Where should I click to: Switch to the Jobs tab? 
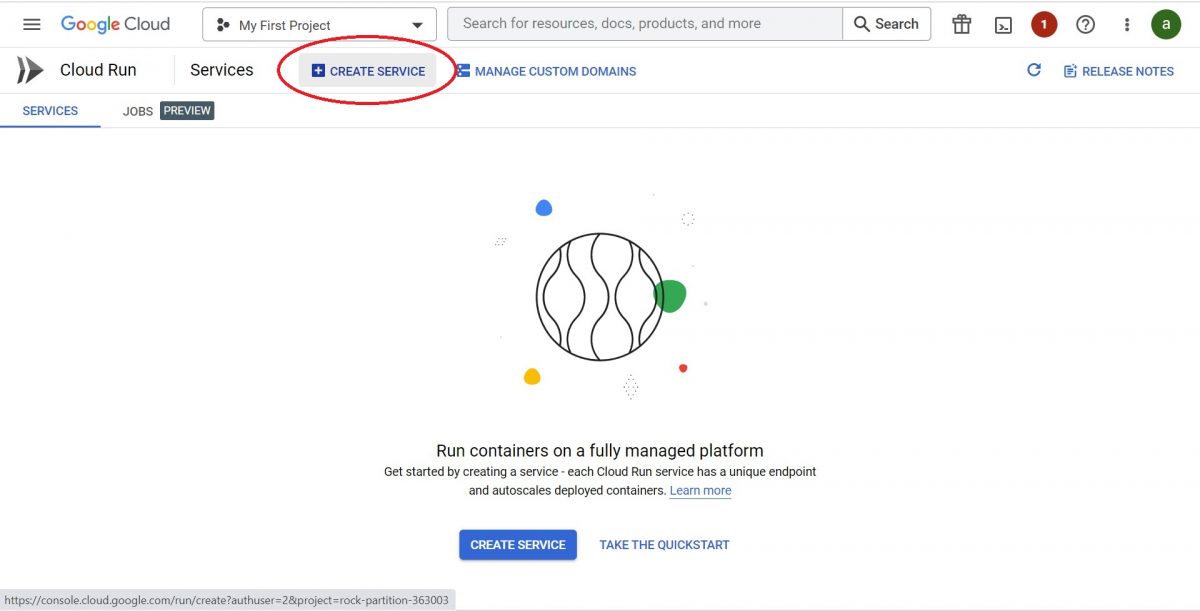pos(138,111)
